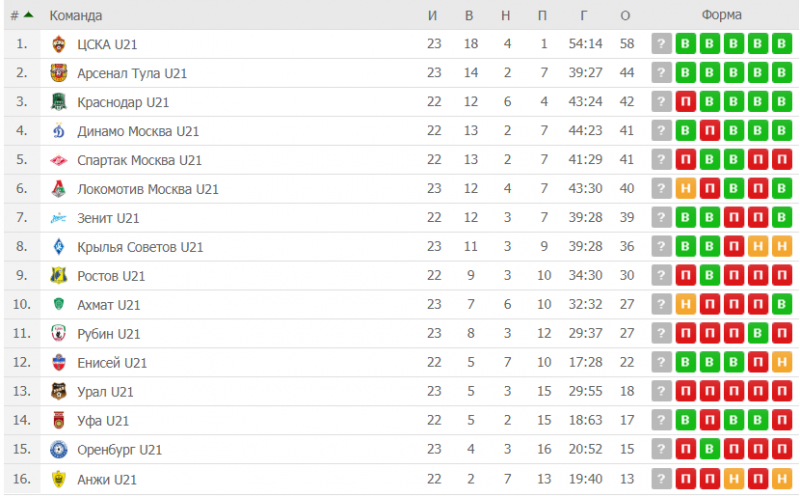
Task: Click the gray question mark badge for ЦСКА U21
Action: point(661,44)
